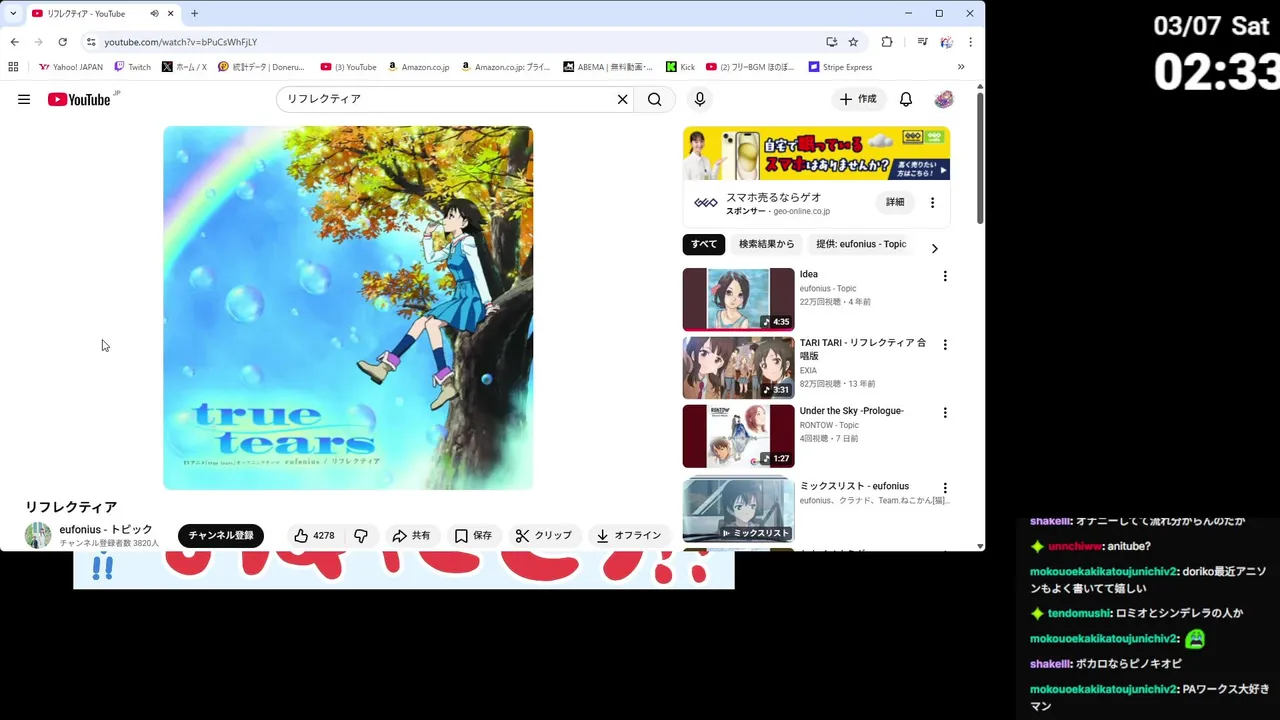Download video with オフライン button
Viewport: 1280px width, 720px height.
(629, 536)
